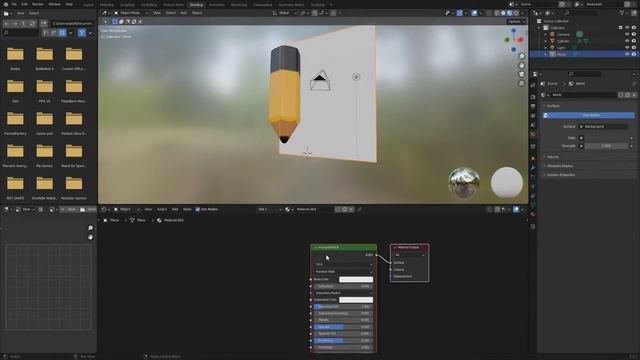Image resolution: width=640 pixels, height=360 pixels.
Task: Open the 3D viewport Add menu
Action: pos(184,13)
